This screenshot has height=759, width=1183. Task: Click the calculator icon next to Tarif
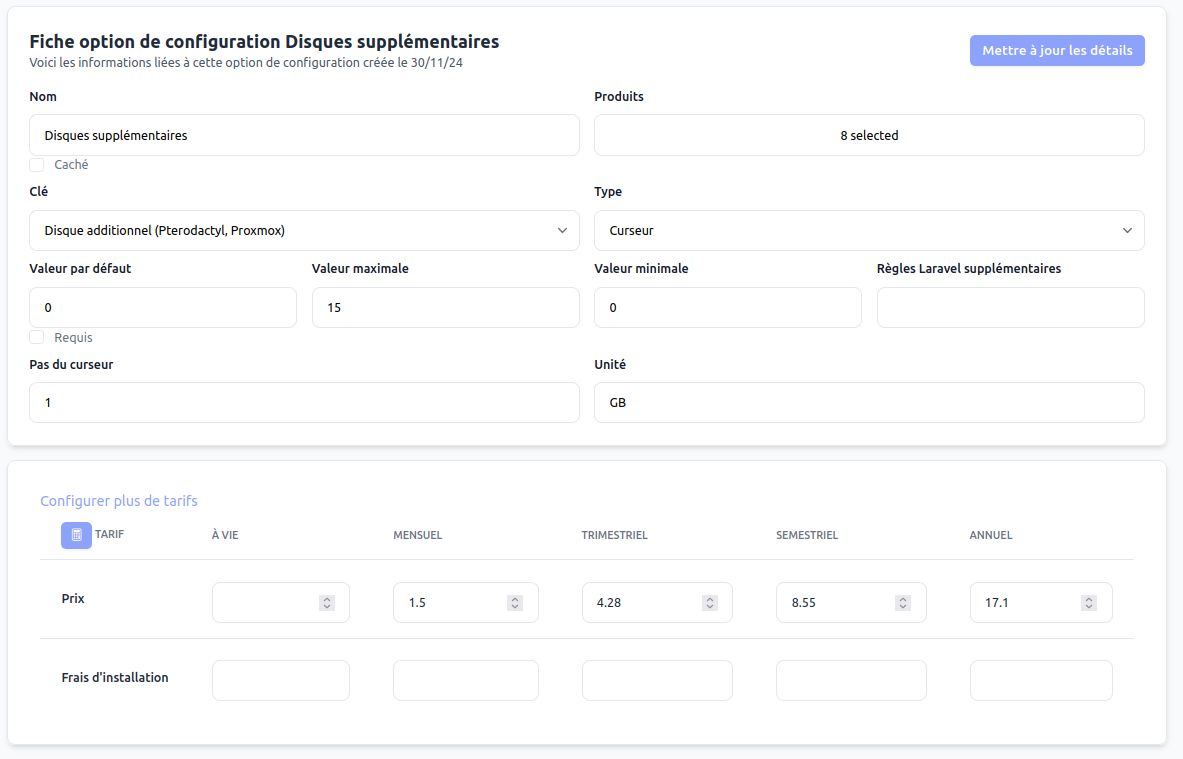point(76,535)
